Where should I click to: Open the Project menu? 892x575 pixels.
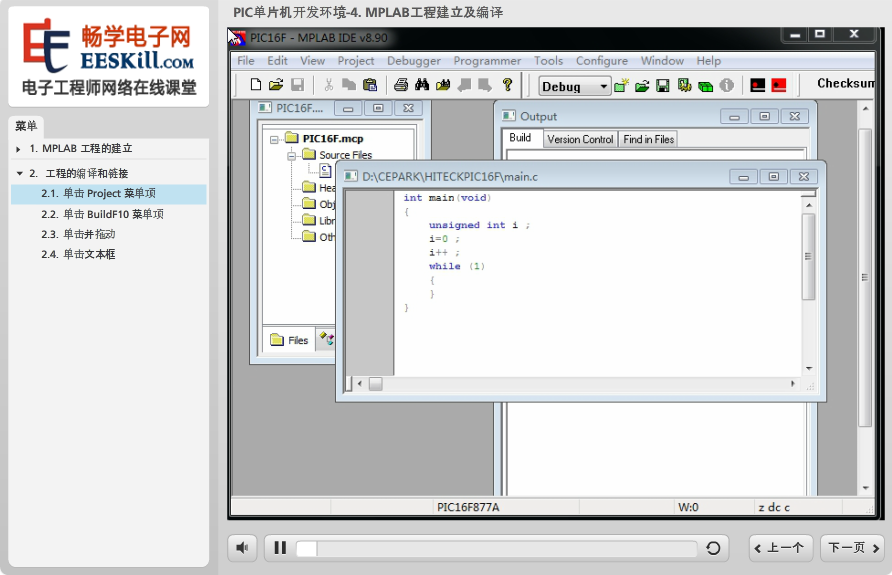coord(356,61)
